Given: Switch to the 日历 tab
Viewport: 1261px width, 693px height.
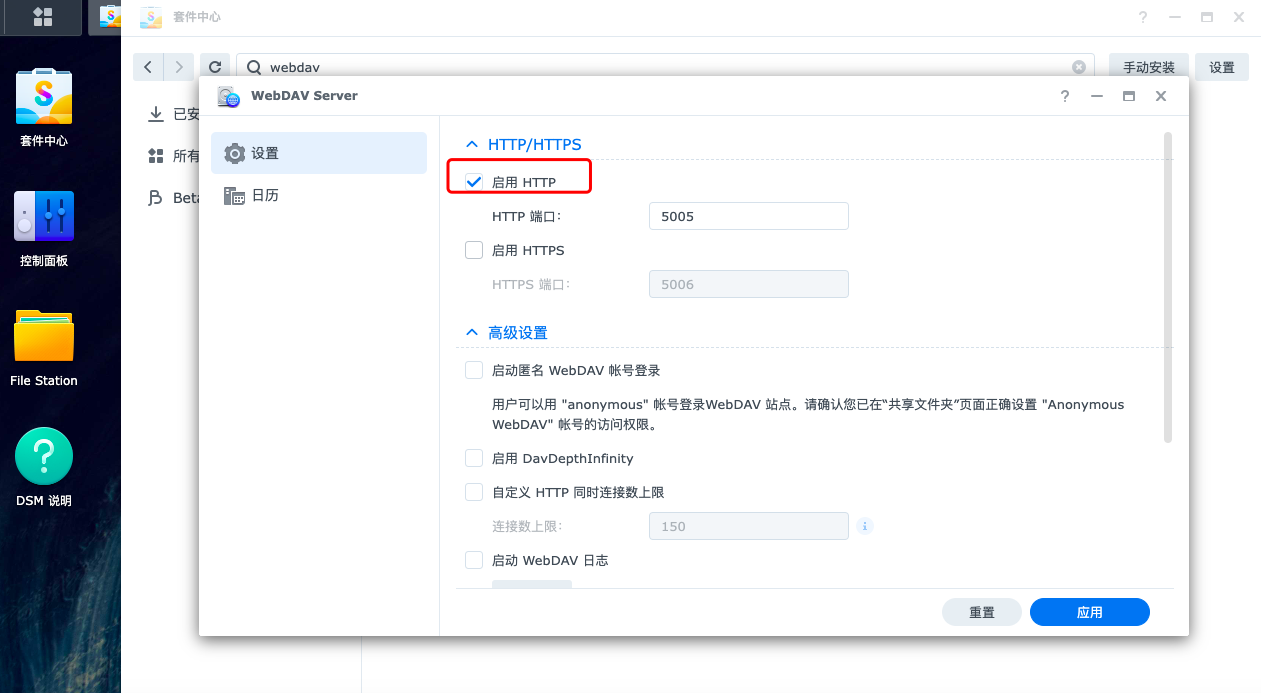Looking at the screenshot, I should pos(319,195).
